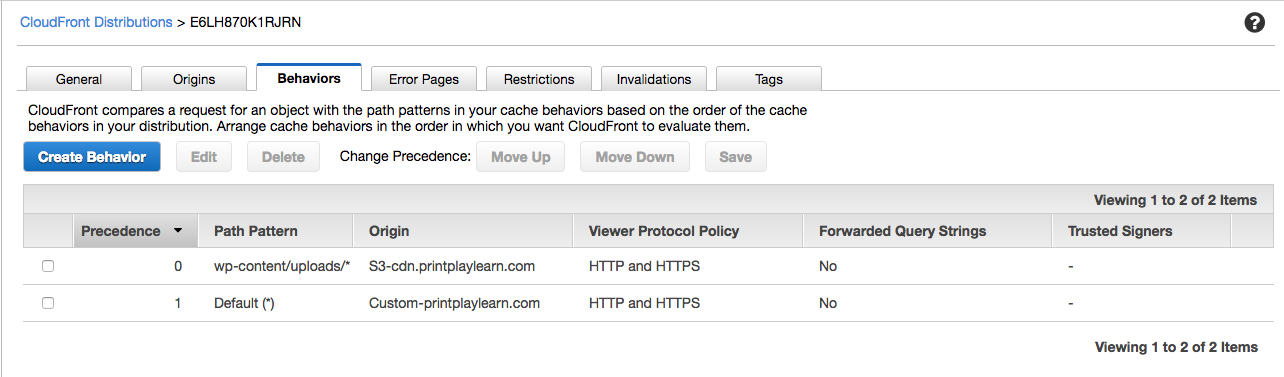Viewport: 1284px width, 377px height.
Task: Click the Move Up button
Action: click(x=521, y=157)
